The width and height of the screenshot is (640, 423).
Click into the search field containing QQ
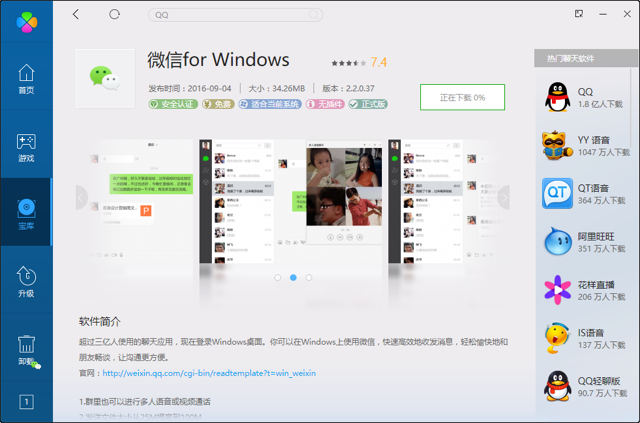(x=236, y=15)
